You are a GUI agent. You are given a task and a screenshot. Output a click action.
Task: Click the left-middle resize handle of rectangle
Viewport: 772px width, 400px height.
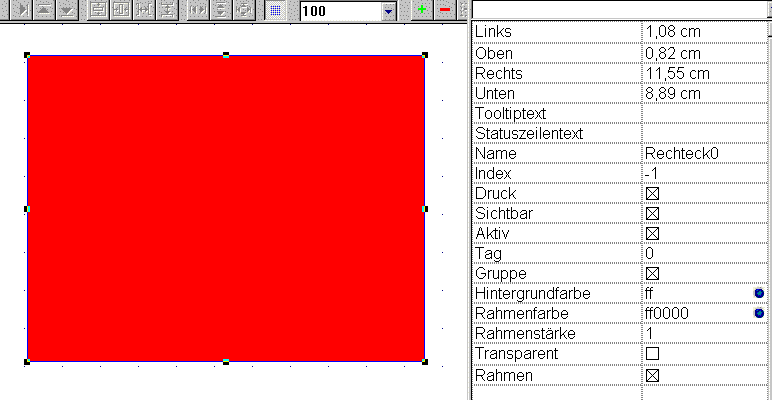[x=27, y=209]
